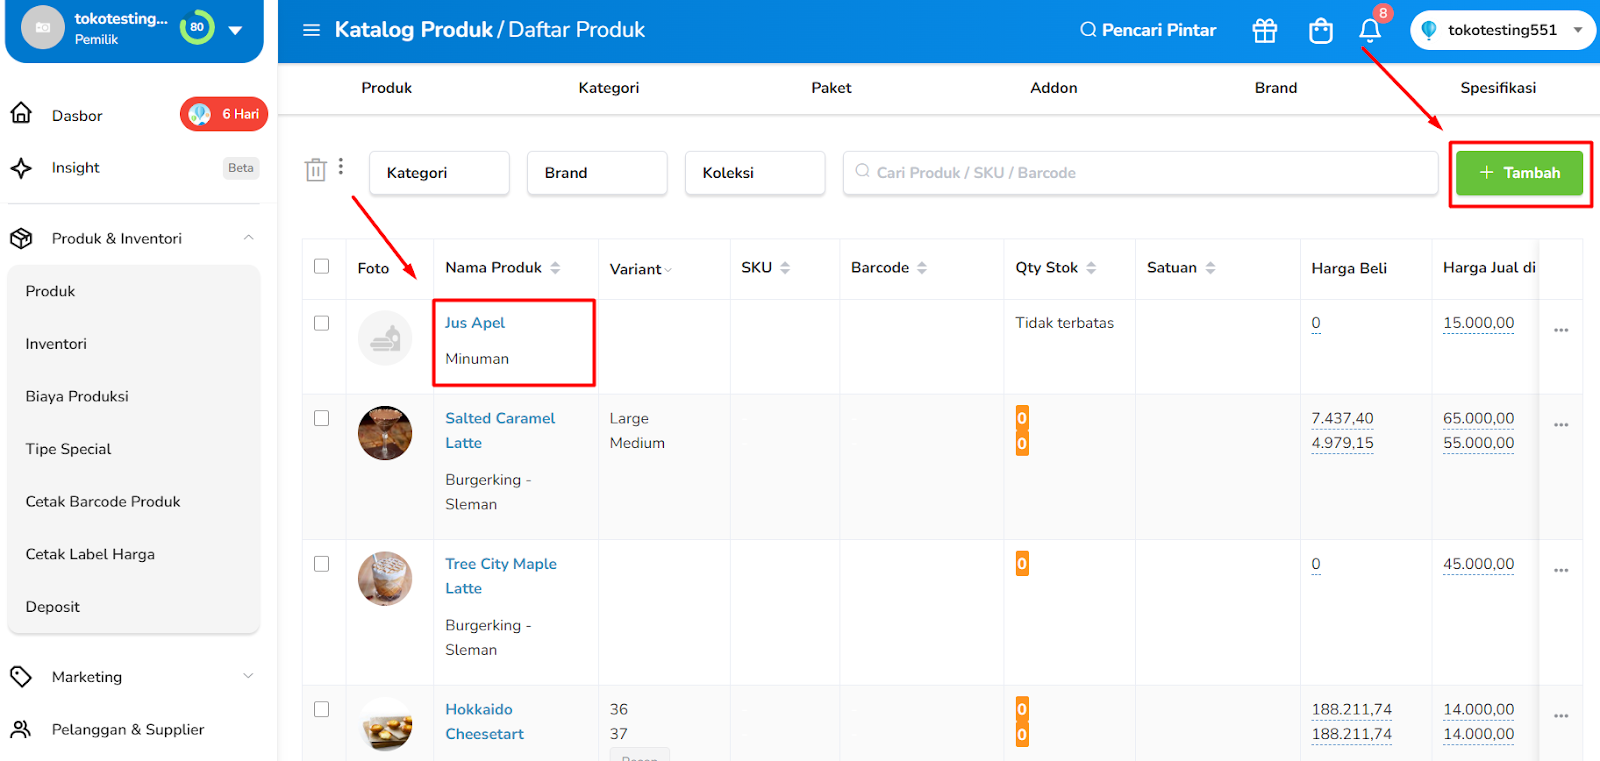Click the Marketing tag icon
The height and width of the screenshot is (761, 1600).
(21, 677)
